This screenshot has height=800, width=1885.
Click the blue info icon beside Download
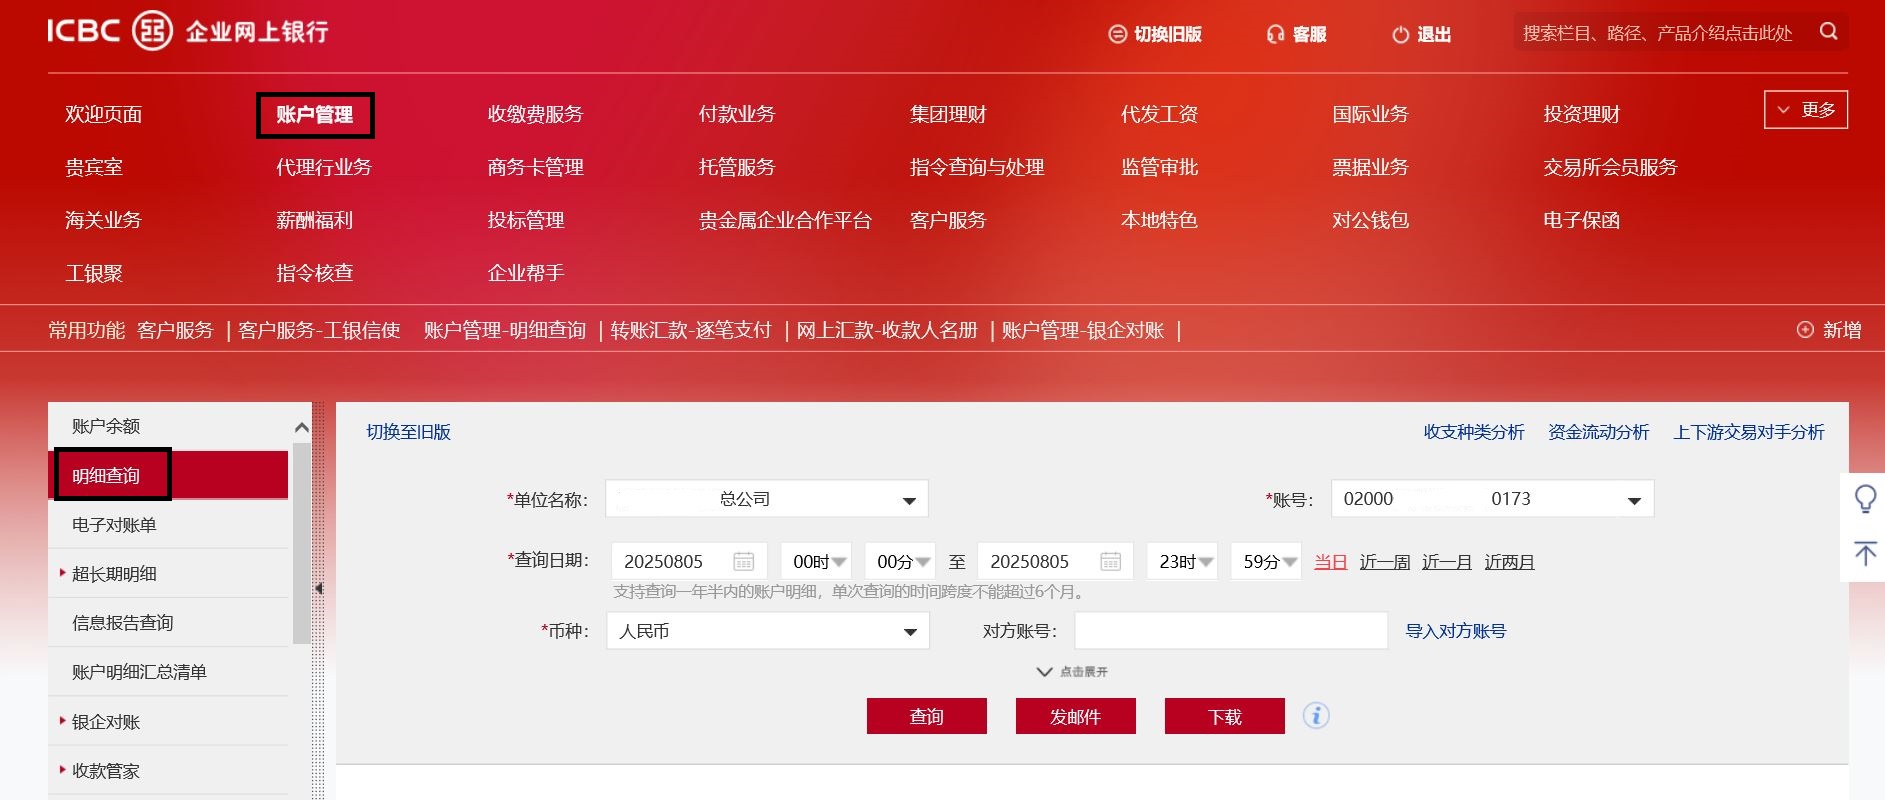coord(1316,716)
